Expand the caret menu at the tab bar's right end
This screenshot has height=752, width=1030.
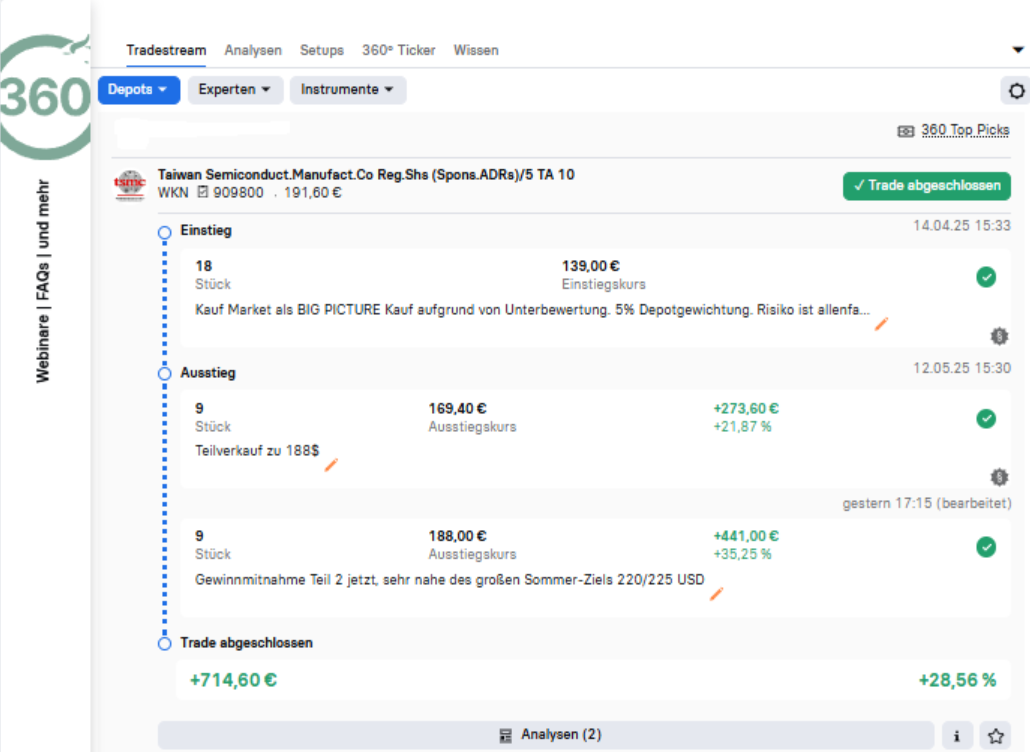tap(1018, 50)
